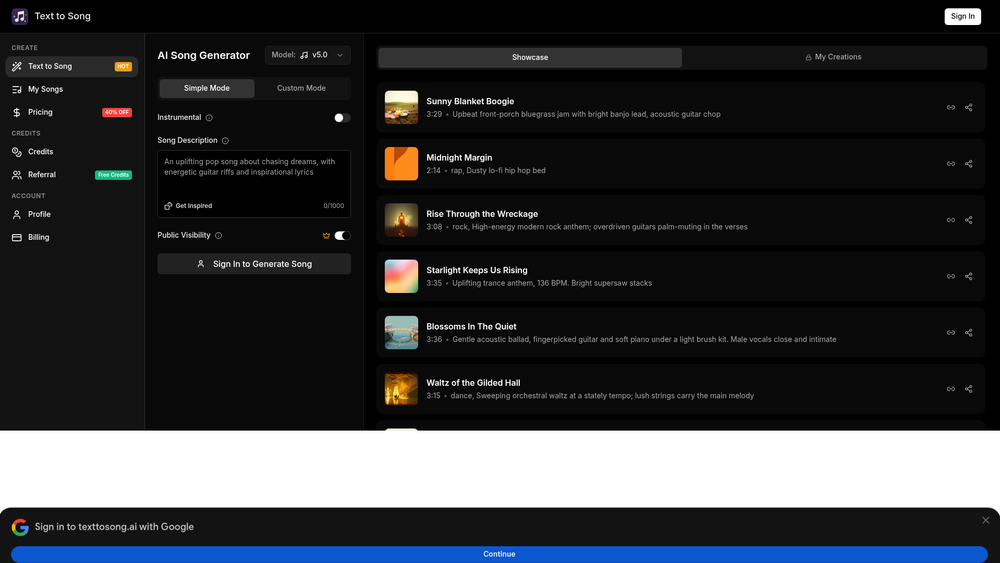Open Text to Song in sidebar
The width and height of the screenshot is (1000, 563).
[x=71, y=66]
